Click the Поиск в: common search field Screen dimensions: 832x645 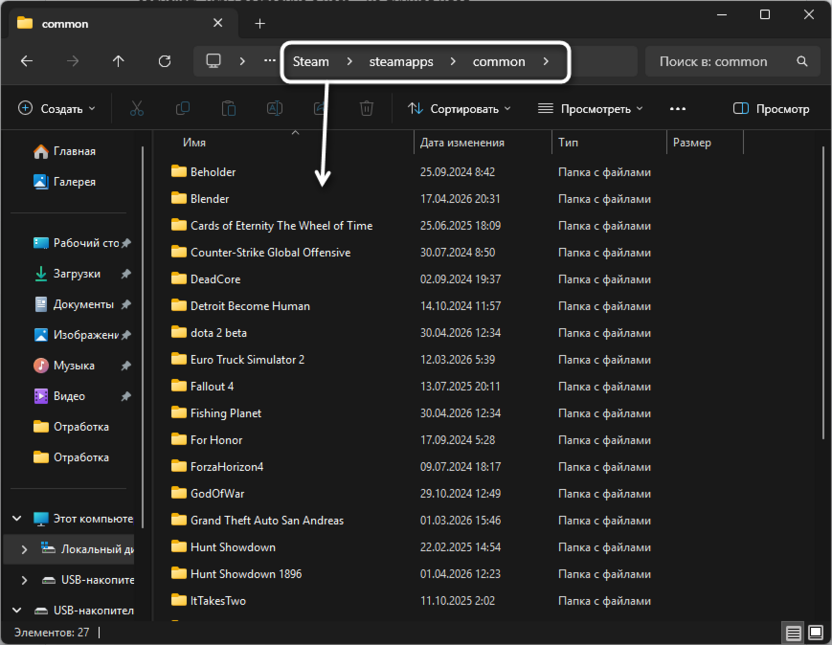(732, 62)
